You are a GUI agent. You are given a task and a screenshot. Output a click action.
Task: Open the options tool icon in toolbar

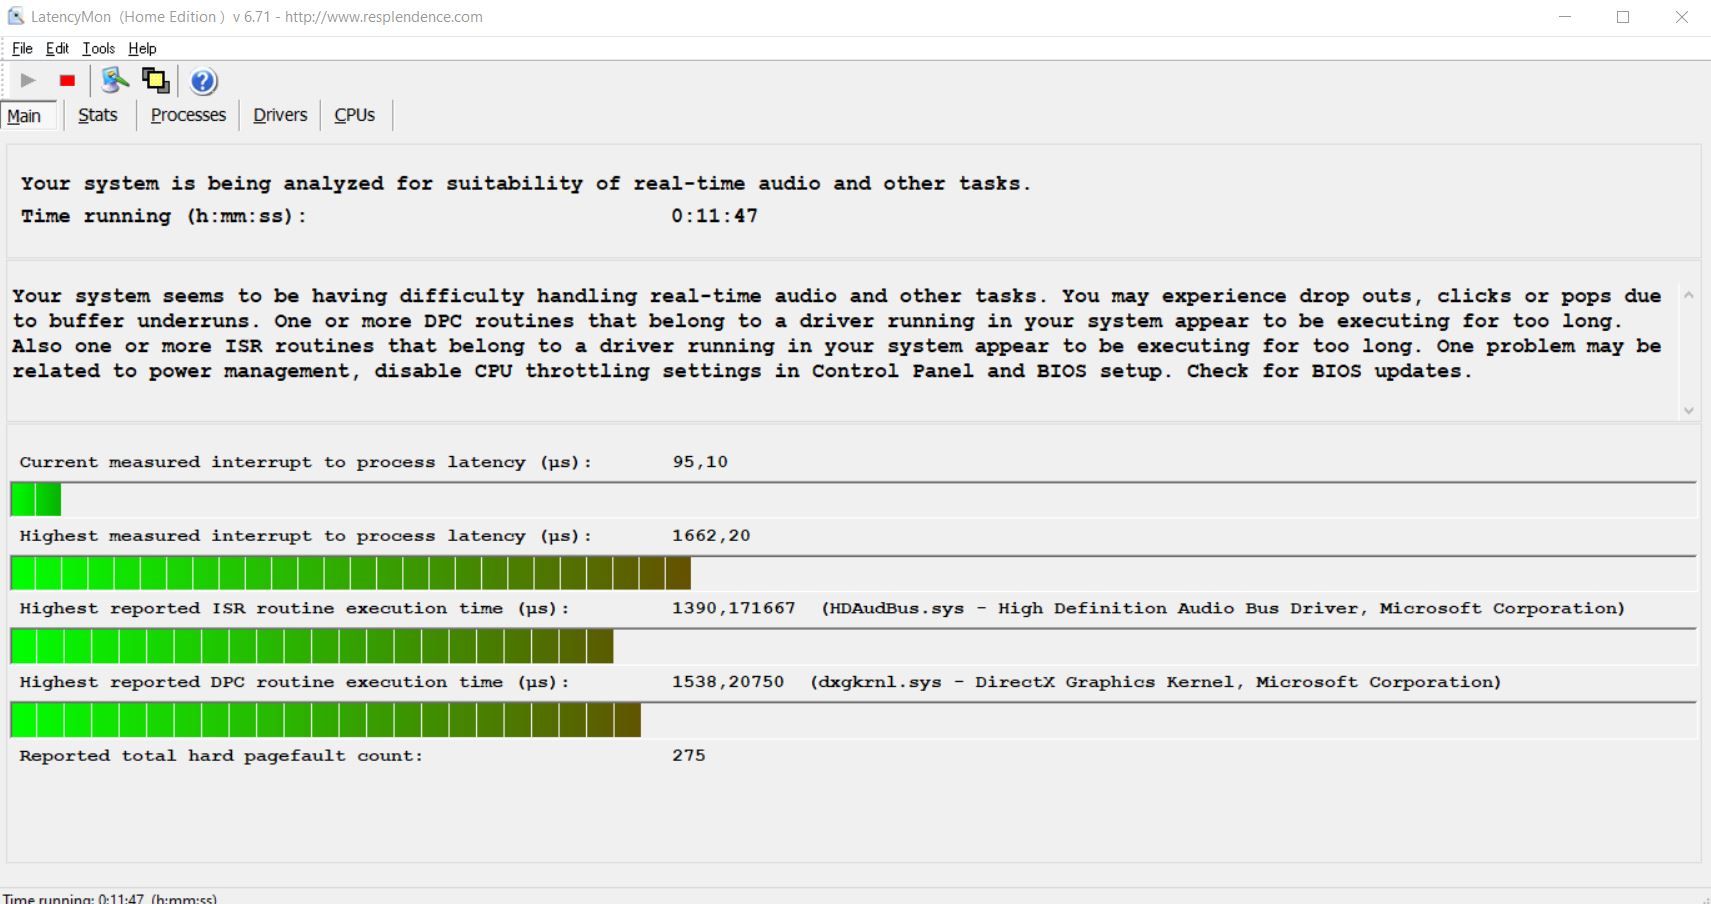coord(115,80)
